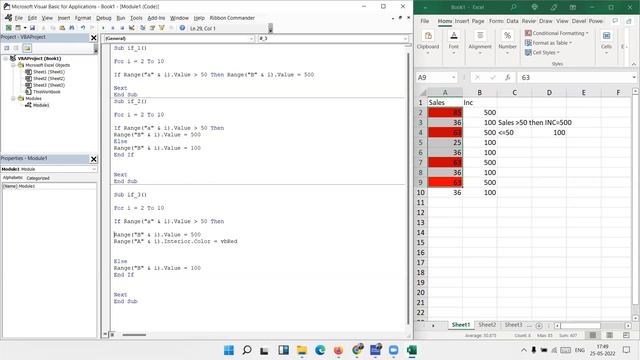
Task: Open the Tools menu in VBA editor
Action: tap(136, 18)
